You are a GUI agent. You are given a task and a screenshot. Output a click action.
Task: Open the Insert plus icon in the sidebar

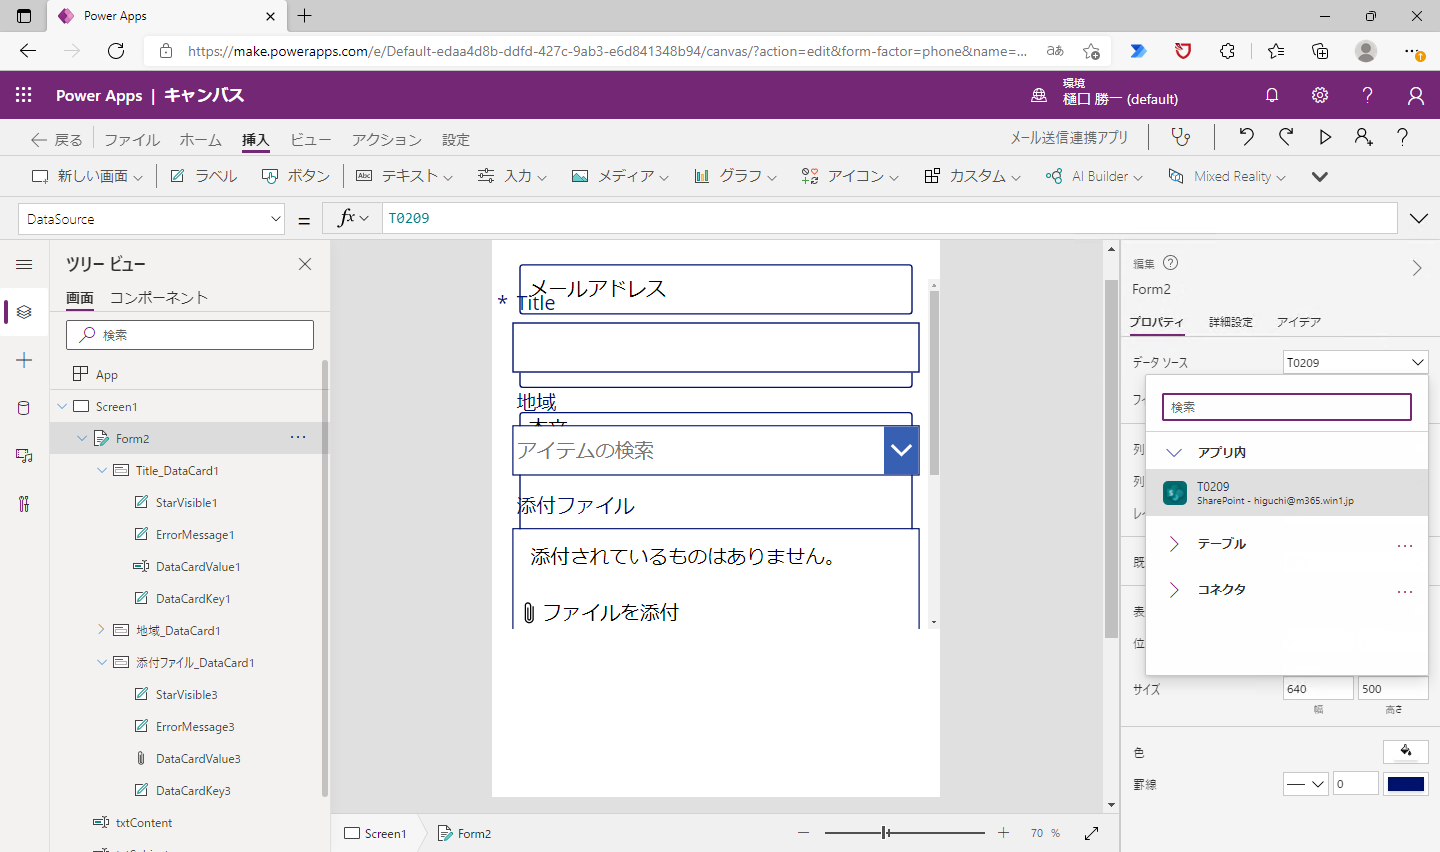click(x=24, y=360)
